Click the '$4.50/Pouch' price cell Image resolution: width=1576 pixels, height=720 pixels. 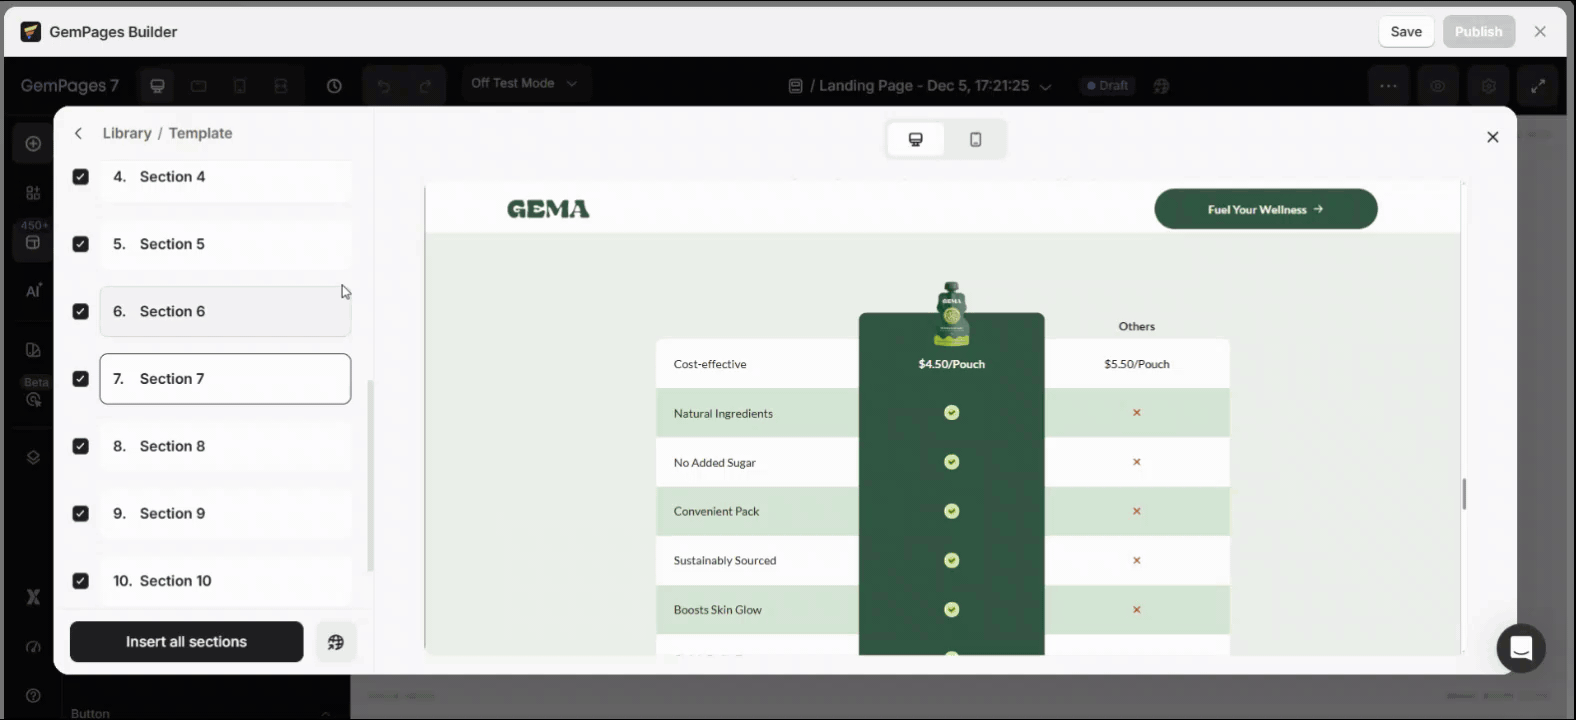[952, 364]
